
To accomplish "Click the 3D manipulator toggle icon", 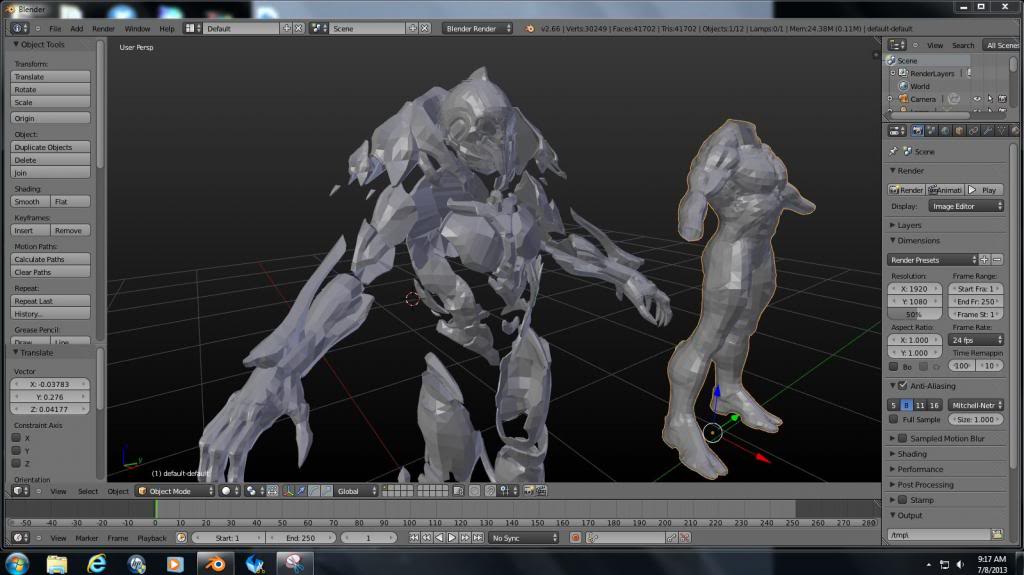I will (288, 491).
